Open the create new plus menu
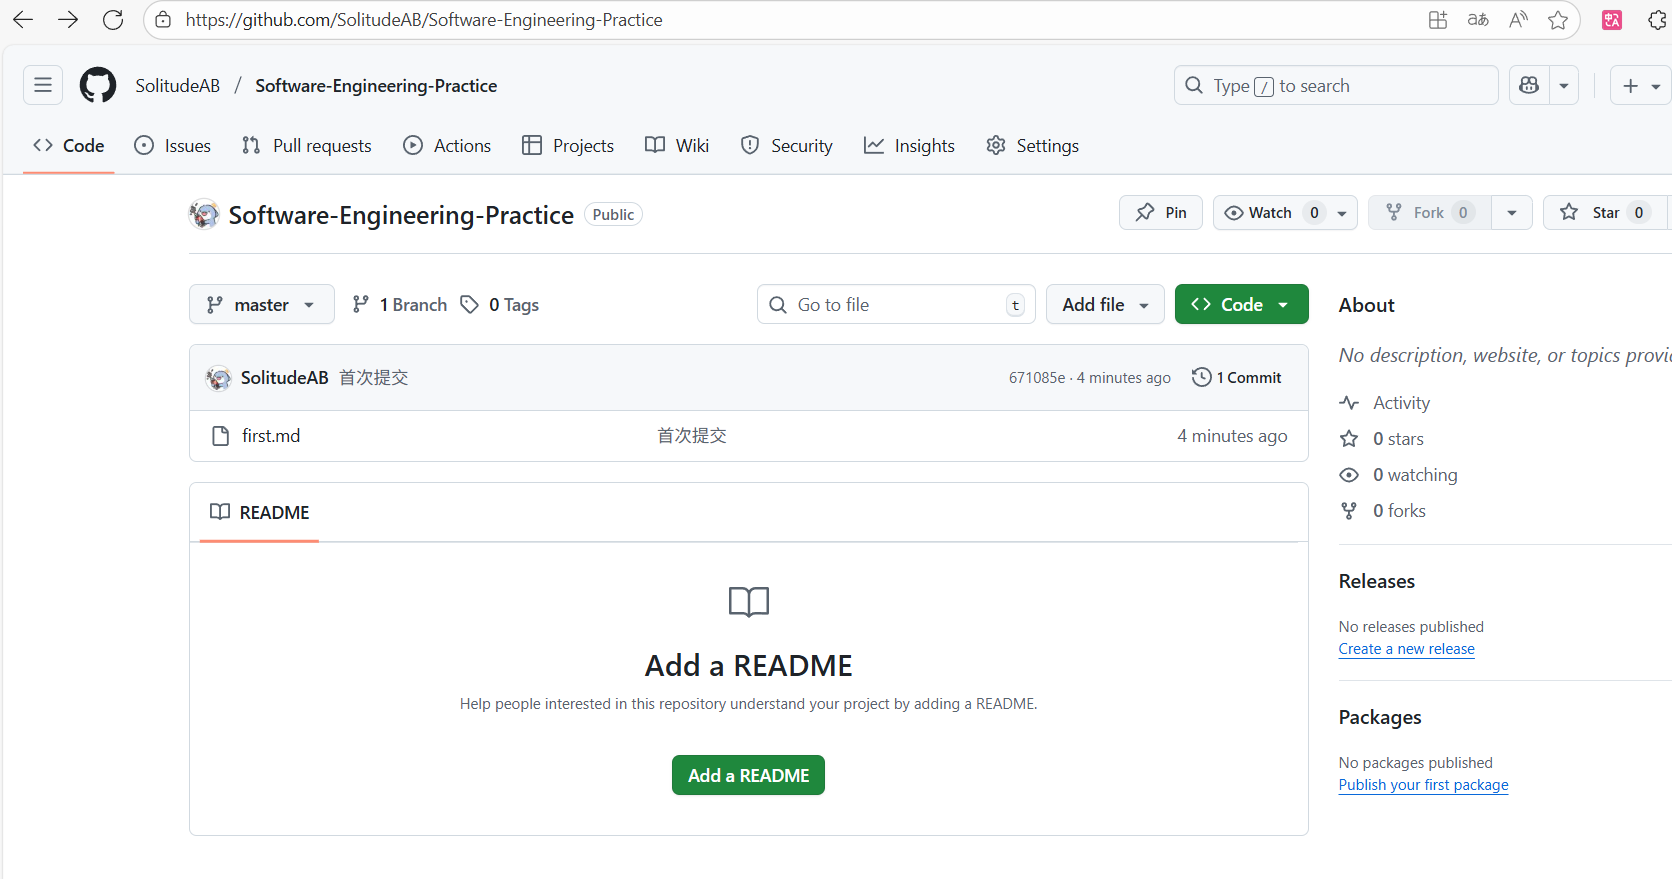1672x879 pixels. [1641, 86]
